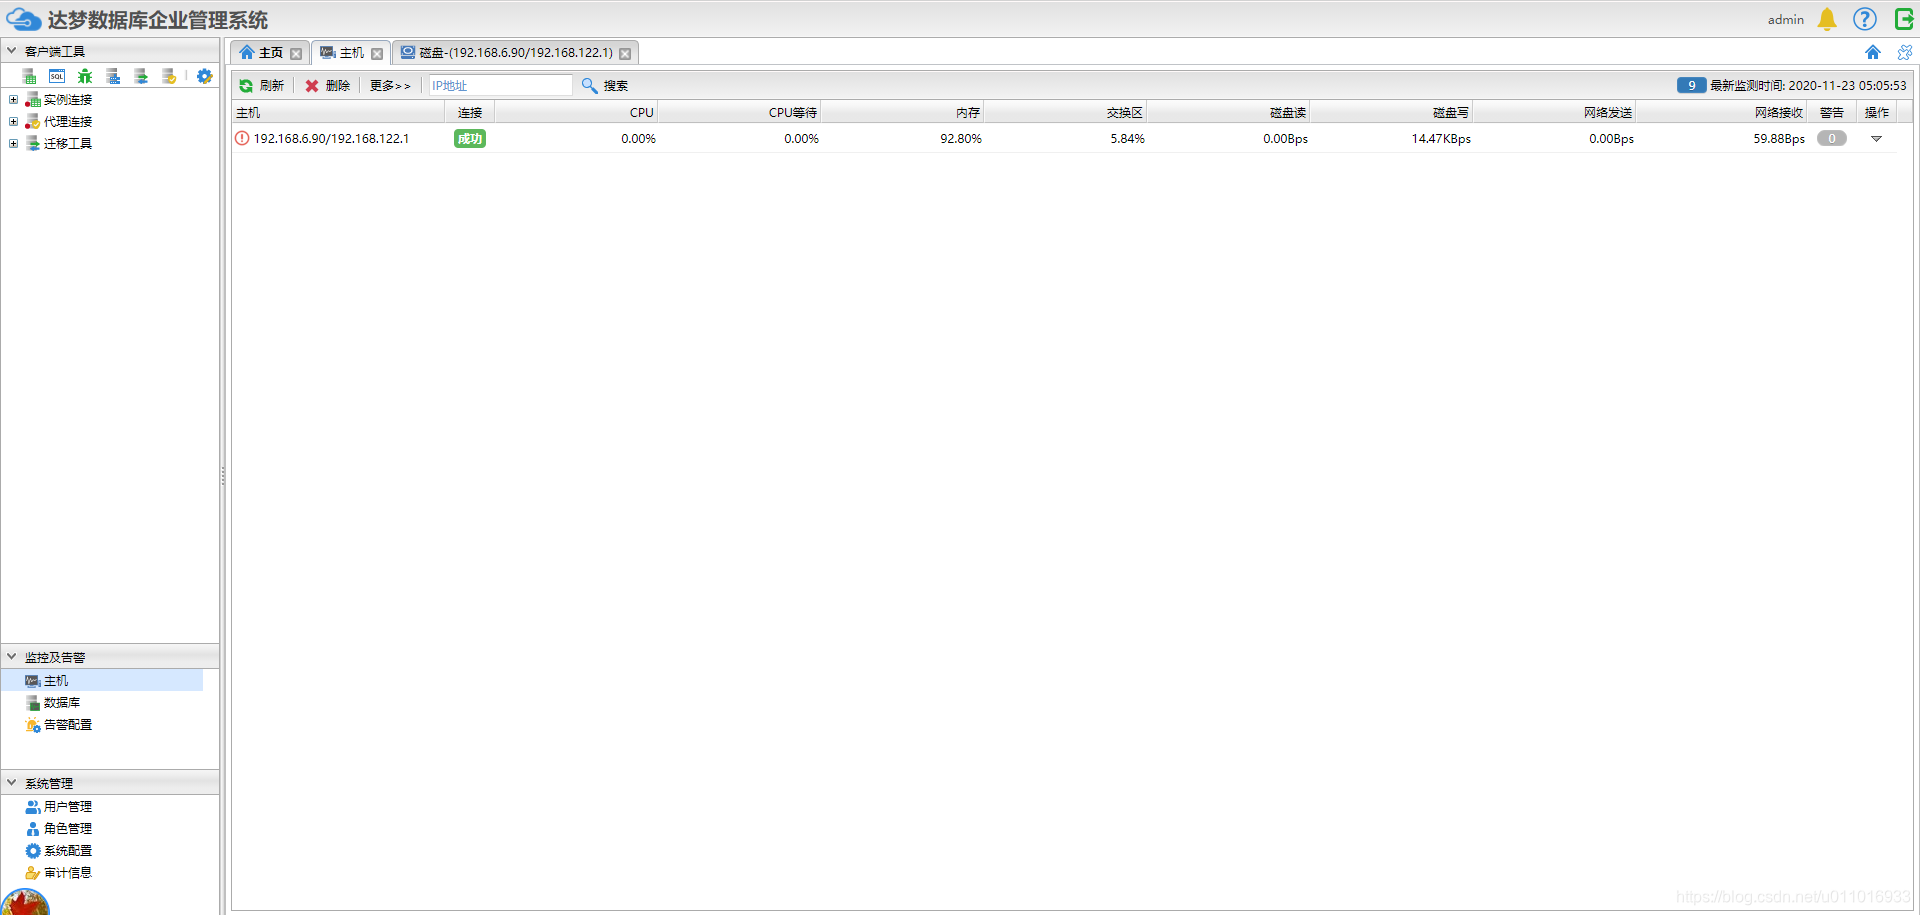
Task: Close the 磁盘 disk tab
Action: click(625, 54)
